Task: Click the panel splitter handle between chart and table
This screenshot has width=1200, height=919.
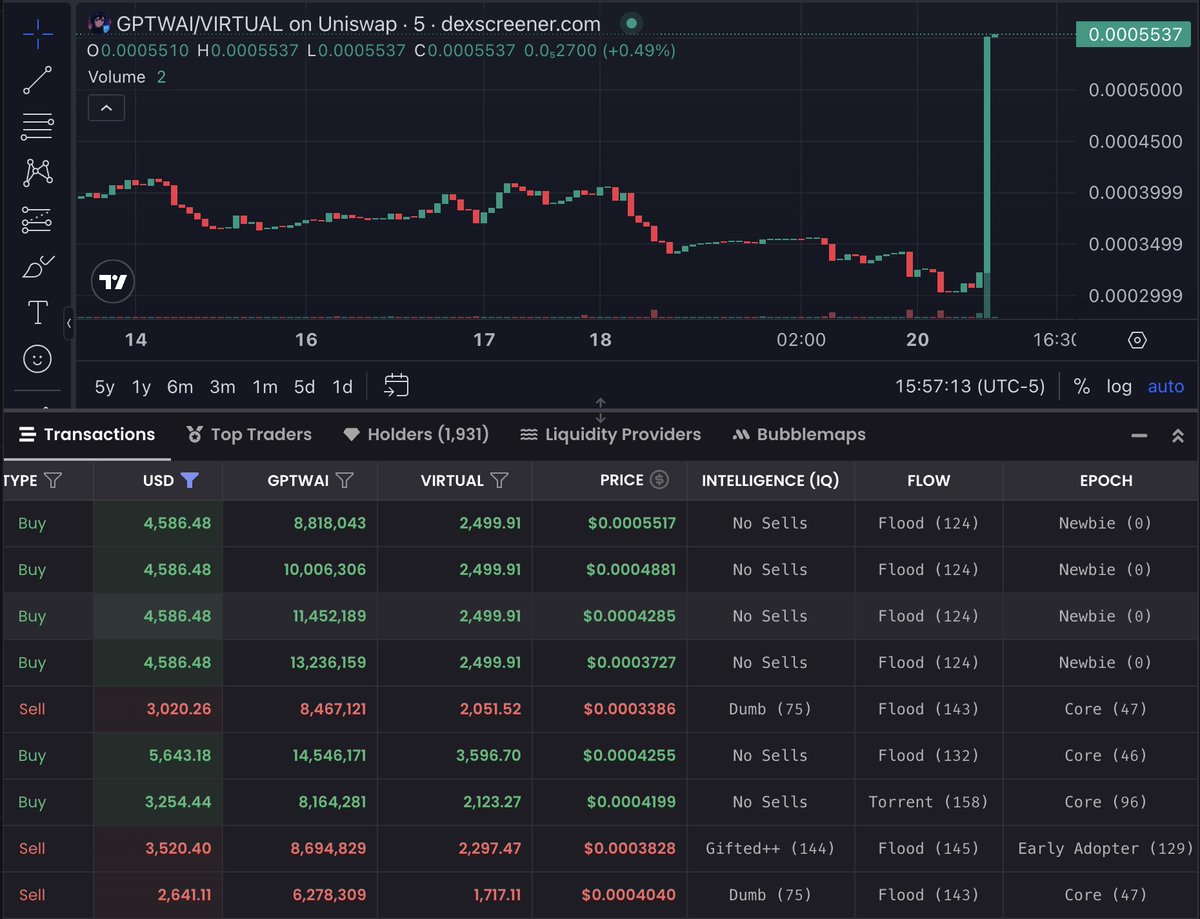Action: [600, 410]
